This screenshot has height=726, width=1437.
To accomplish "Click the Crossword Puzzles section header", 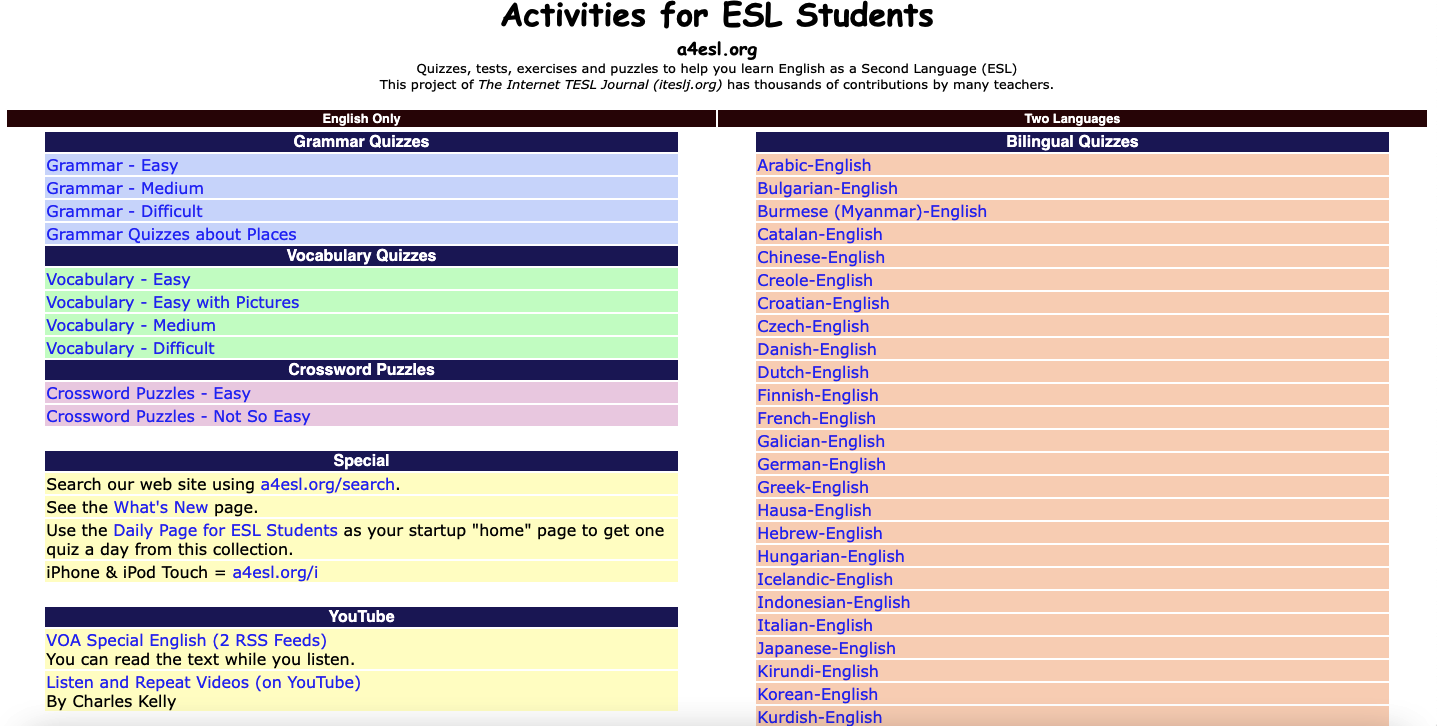I will 361,370.
